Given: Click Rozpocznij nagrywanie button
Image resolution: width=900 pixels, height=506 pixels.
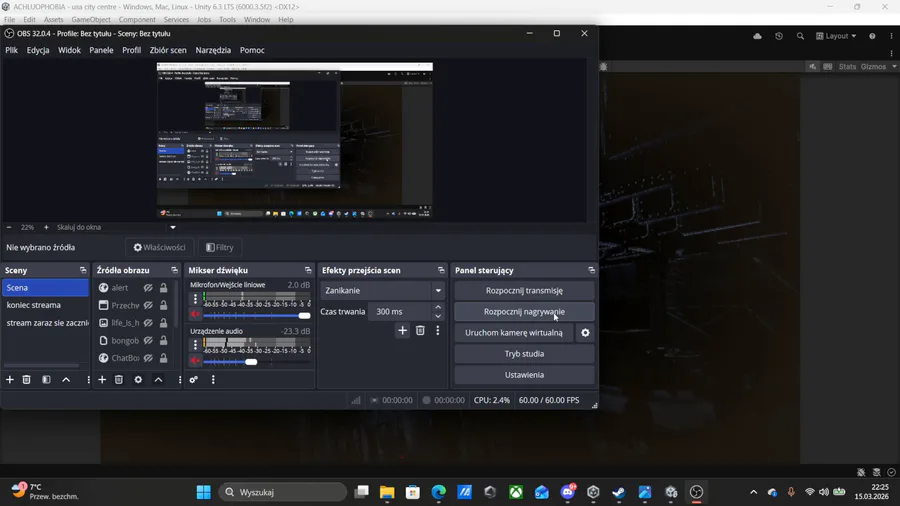Looking at the screenshot, I should point(524,312).
